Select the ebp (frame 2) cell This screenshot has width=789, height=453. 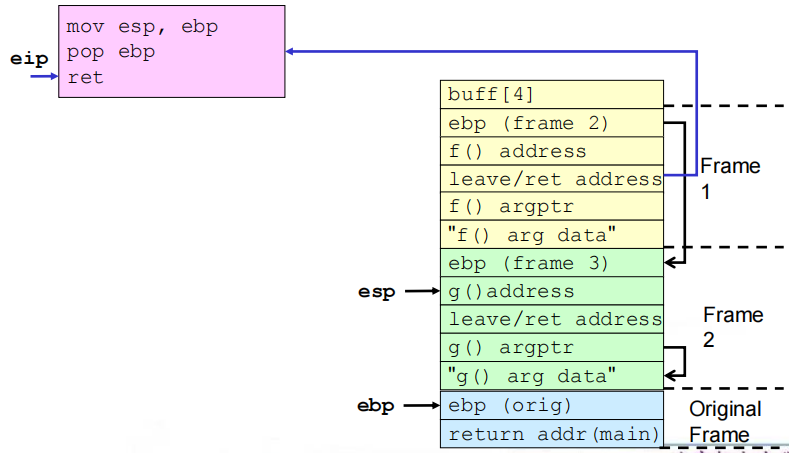coord(551,123)
